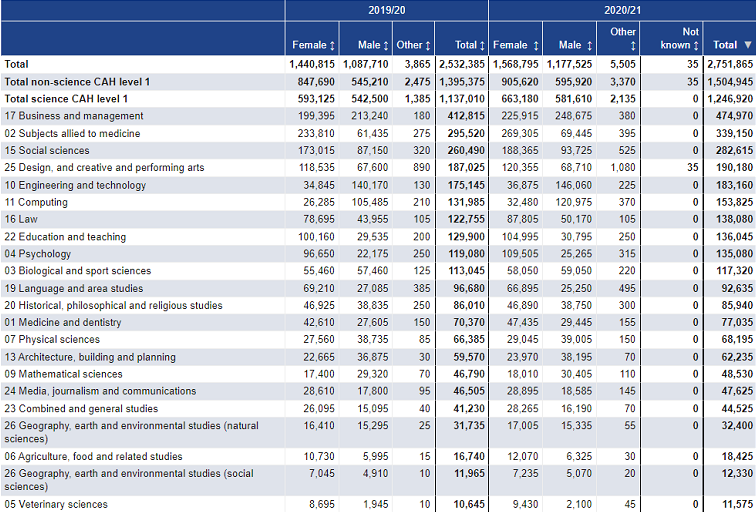Click Agriculture 2020/21 total 18,425
The height and width of the screenshot is (512, 756).
(x=737, y=456)
